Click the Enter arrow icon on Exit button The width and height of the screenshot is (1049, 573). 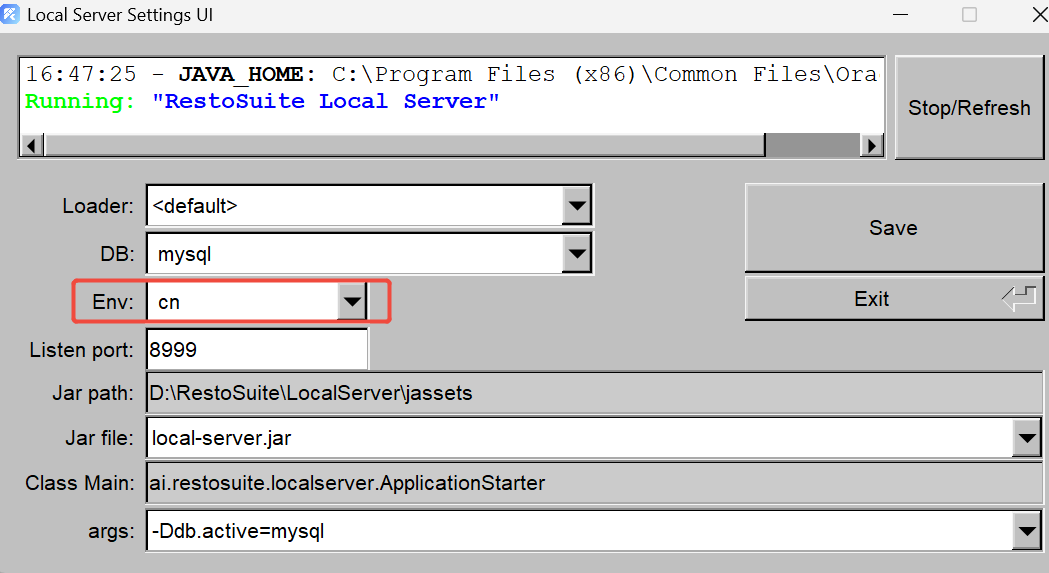click(1019, 299)
